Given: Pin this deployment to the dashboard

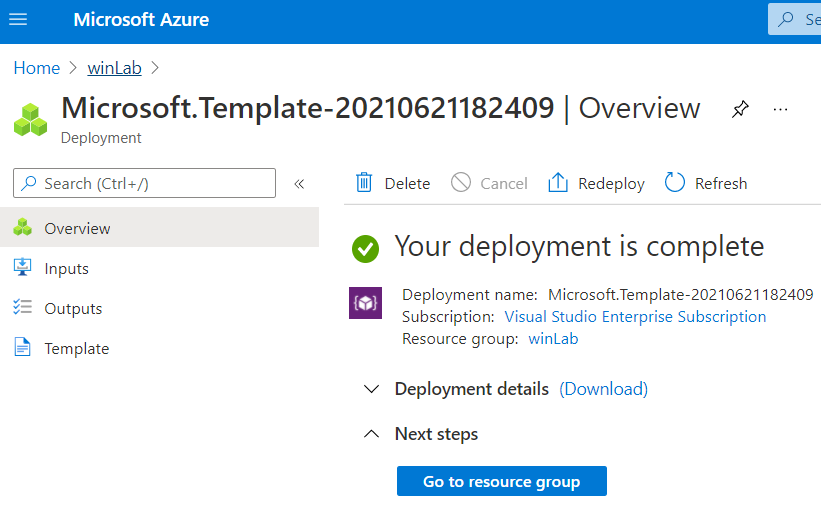Looking at the screenshot, I should click(740, 109).
